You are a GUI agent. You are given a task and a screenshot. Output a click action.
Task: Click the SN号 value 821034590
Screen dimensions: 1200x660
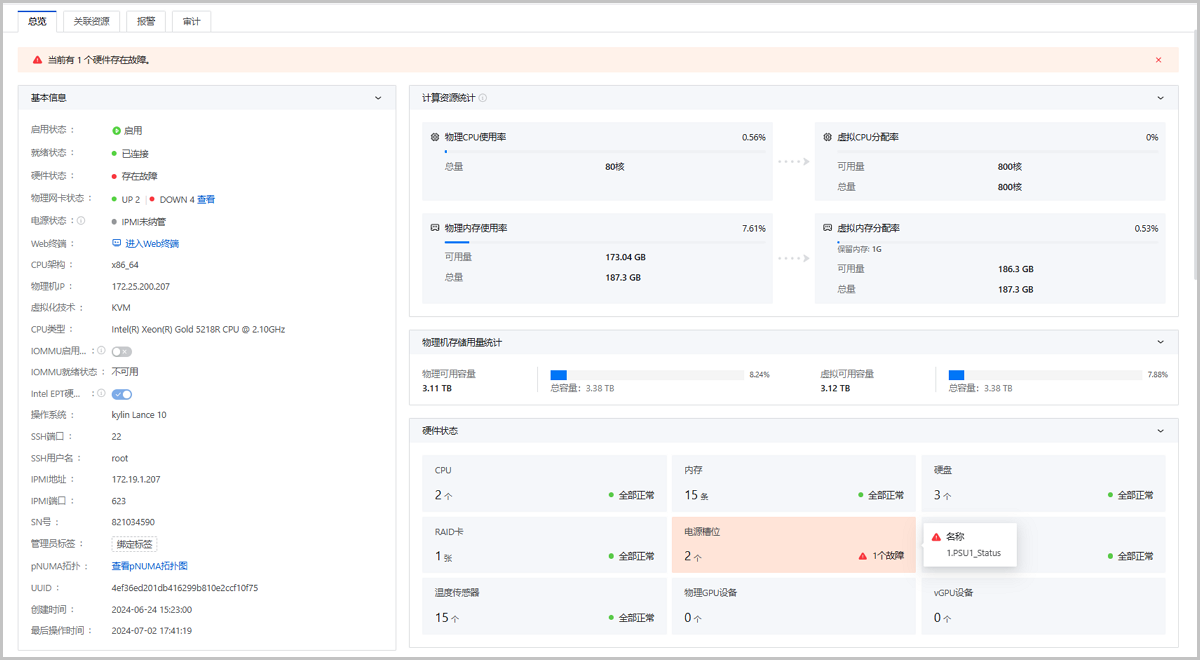133,522
